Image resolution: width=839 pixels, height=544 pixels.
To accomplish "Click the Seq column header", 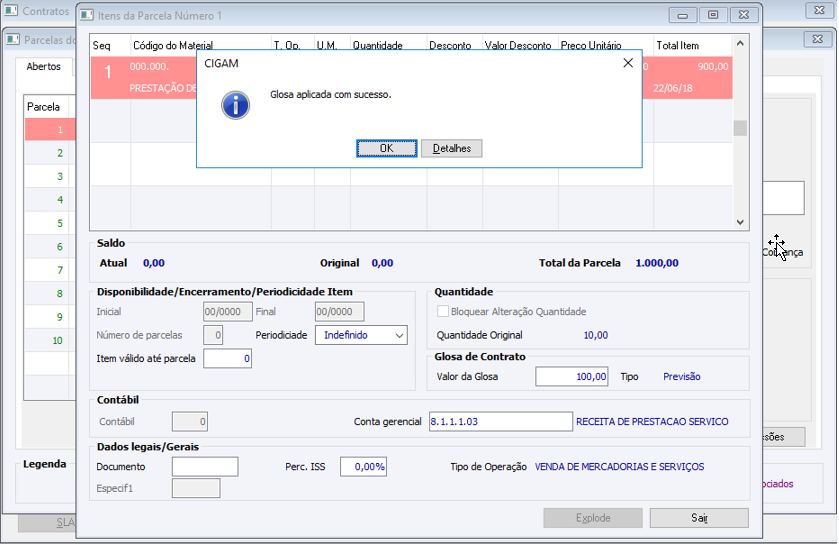I will 110,45.
